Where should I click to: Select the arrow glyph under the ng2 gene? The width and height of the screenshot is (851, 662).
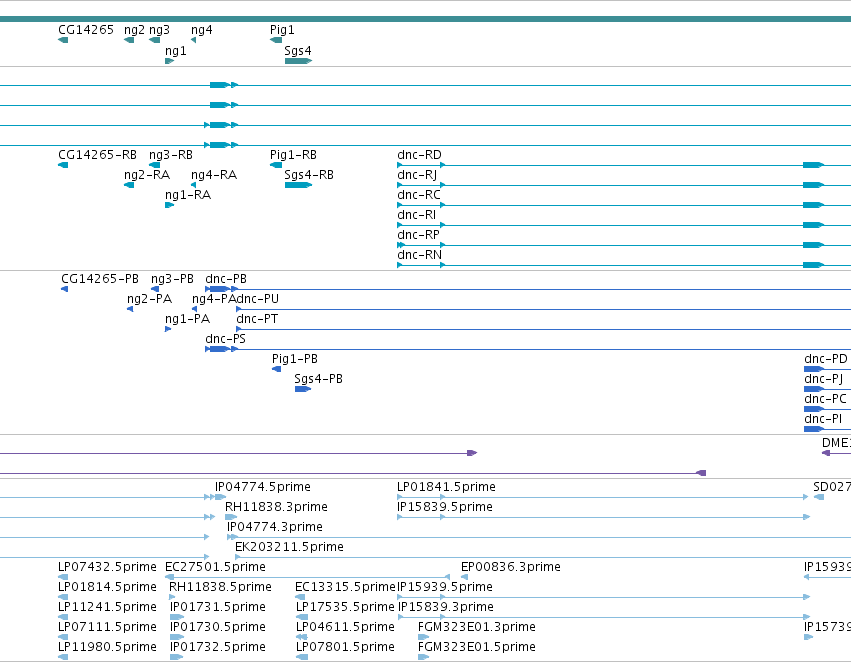click(x=129, y=40)
